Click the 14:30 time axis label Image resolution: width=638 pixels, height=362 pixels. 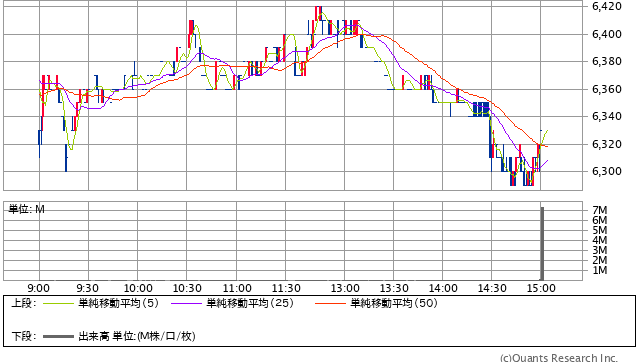tap(492, 288)
